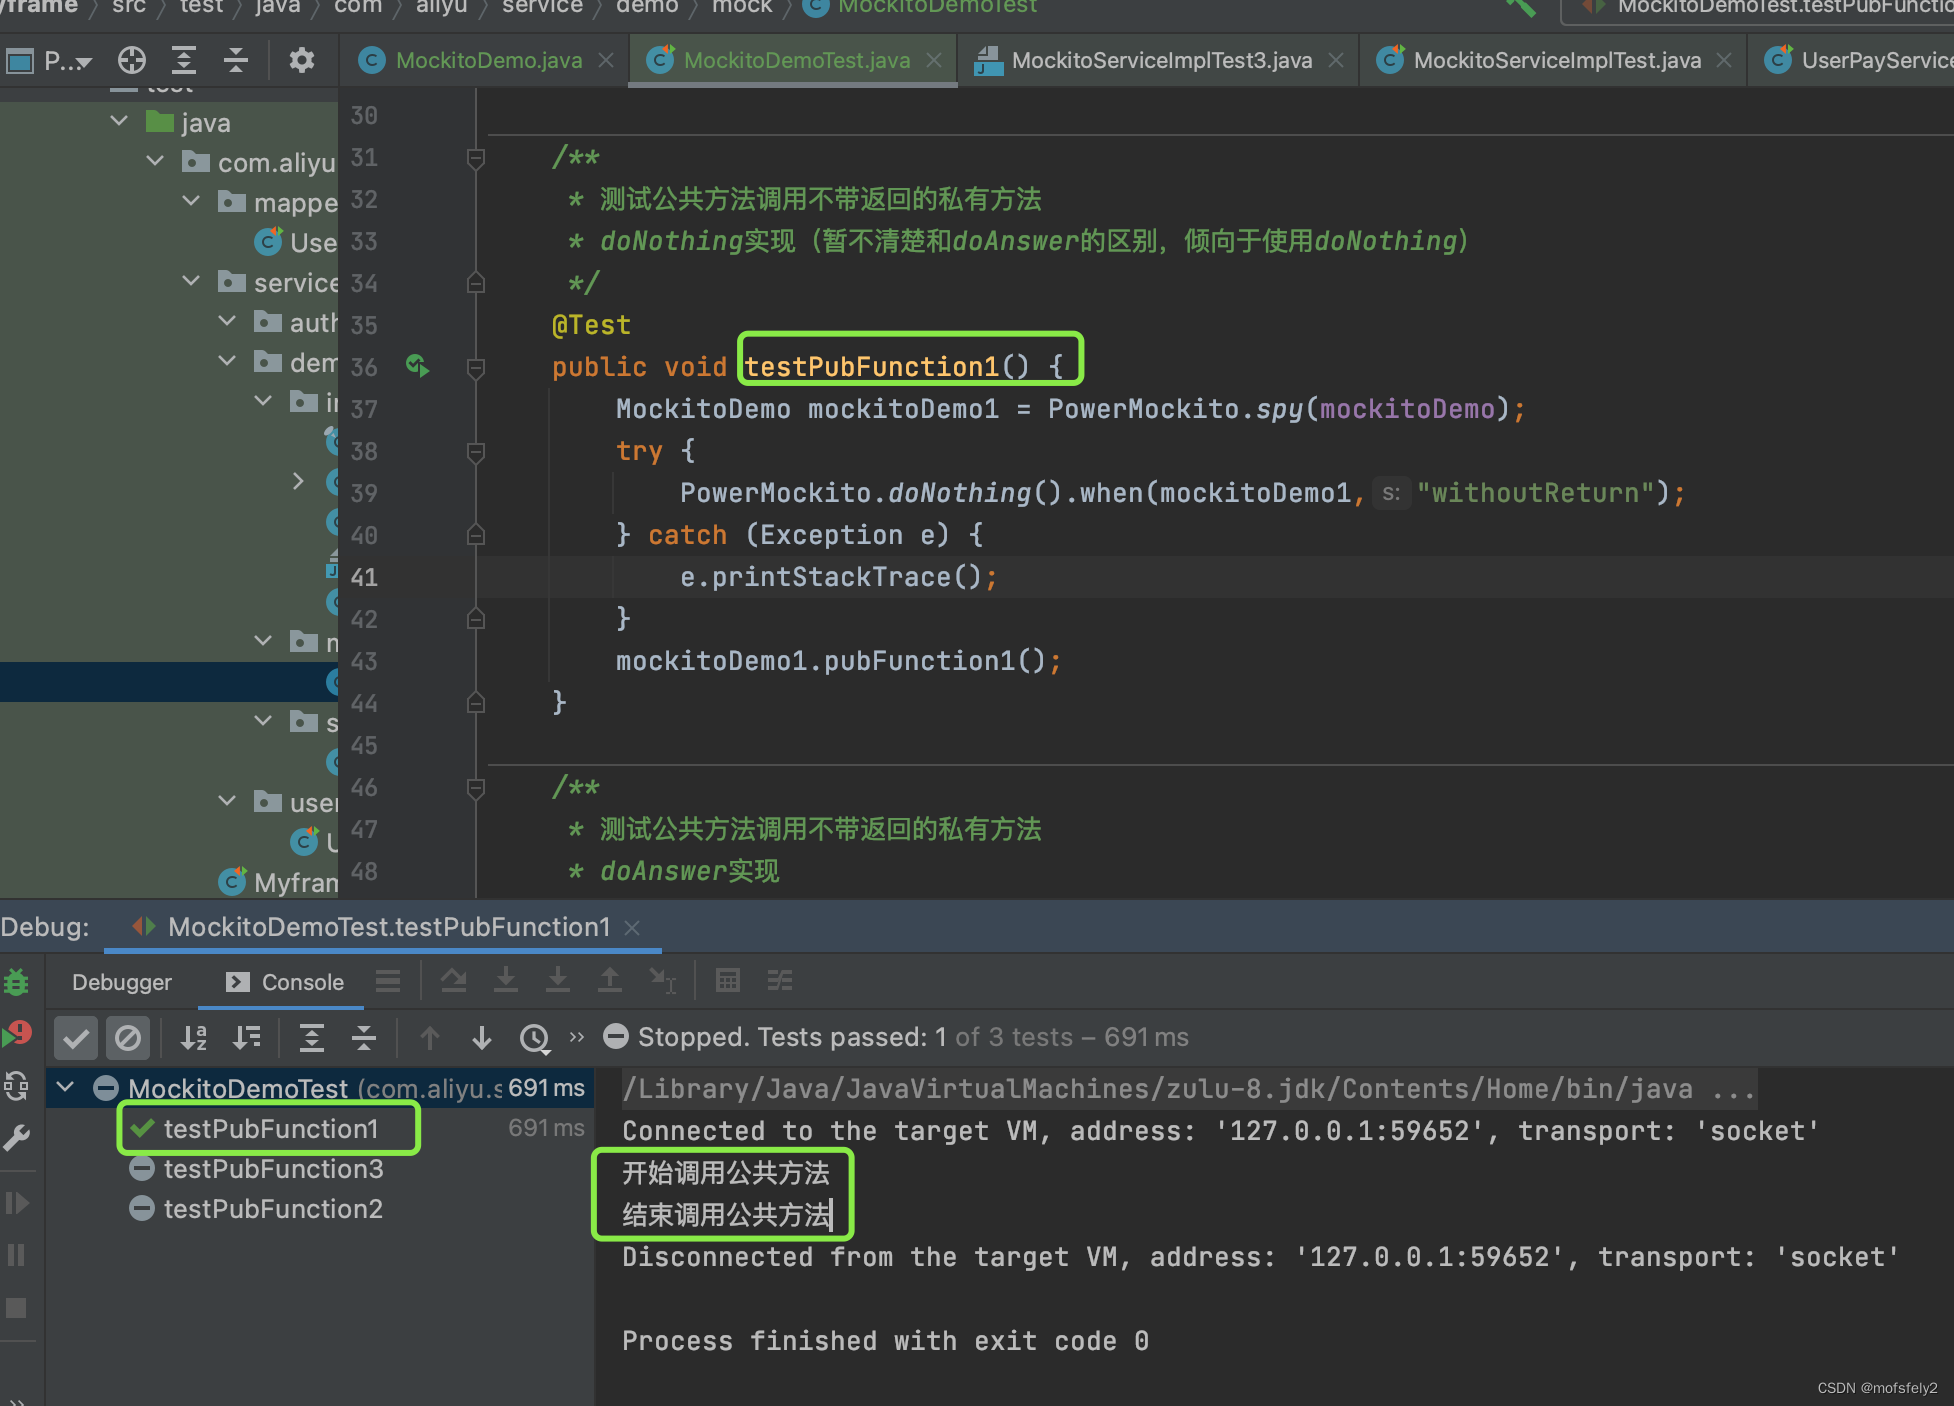Click Step Into debug icon
This screenshot has width=1954, height=1406.
click(506, 982)
